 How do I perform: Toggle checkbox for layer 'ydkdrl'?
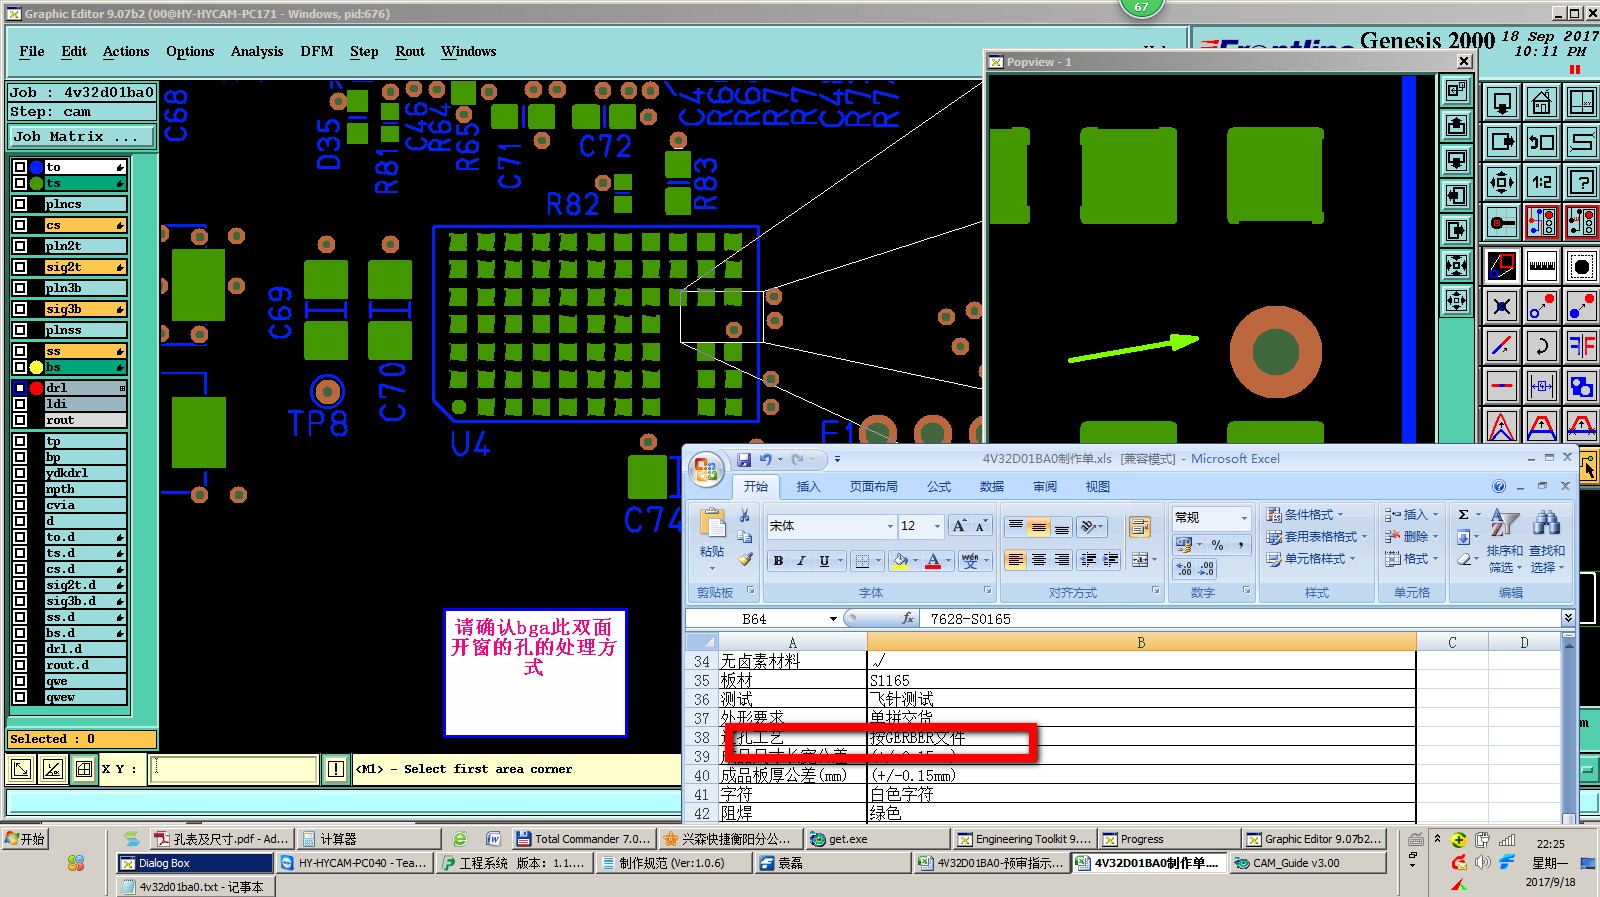pyautogui.click(x=20, y=473)
